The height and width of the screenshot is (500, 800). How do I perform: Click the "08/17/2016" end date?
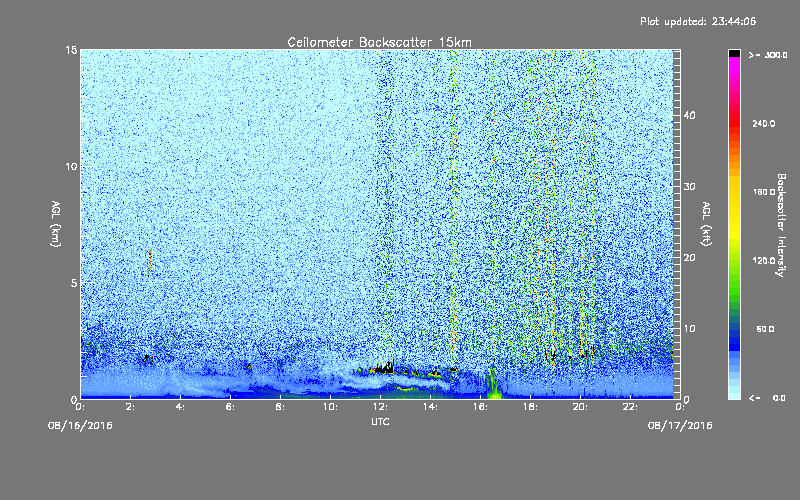680,426
